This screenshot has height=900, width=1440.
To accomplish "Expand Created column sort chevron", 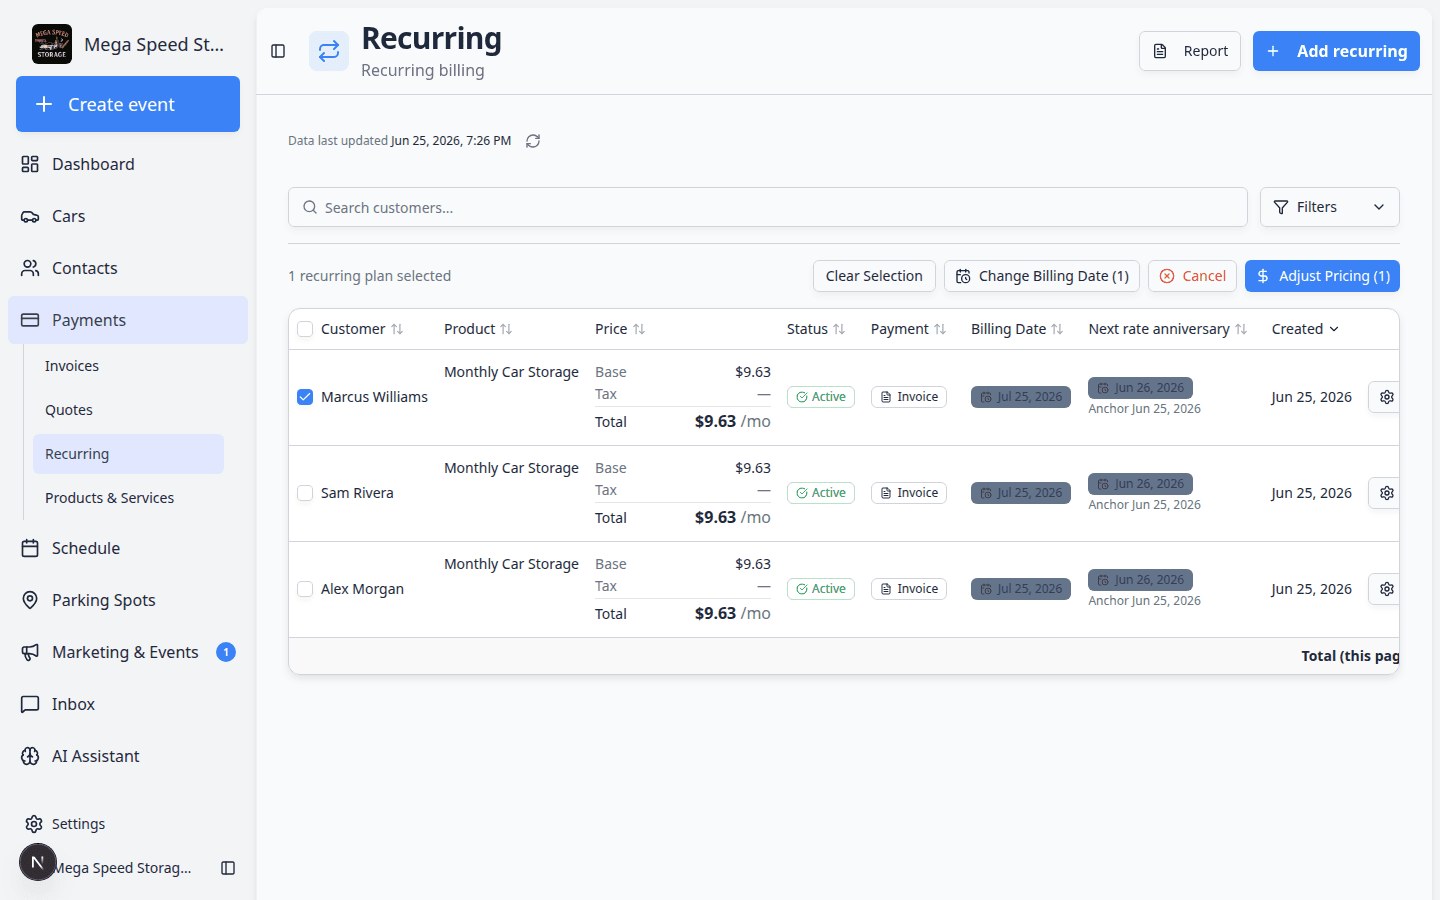I will pos(1334,329).
